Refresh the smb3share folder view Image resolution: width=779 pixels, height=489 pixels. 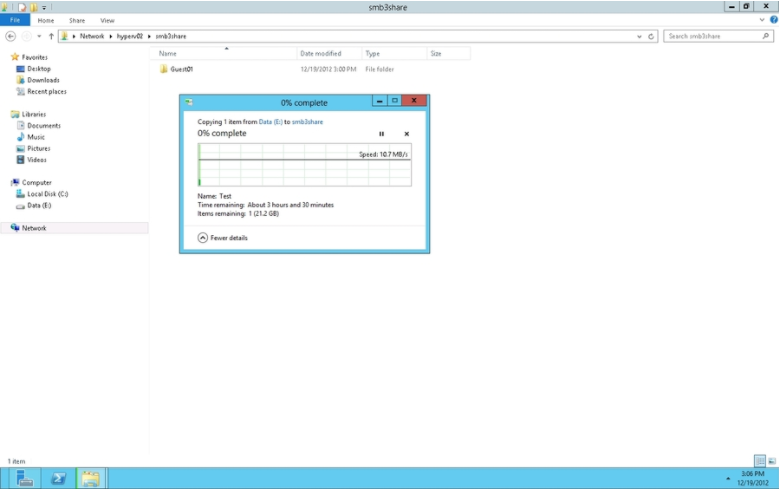651,36
